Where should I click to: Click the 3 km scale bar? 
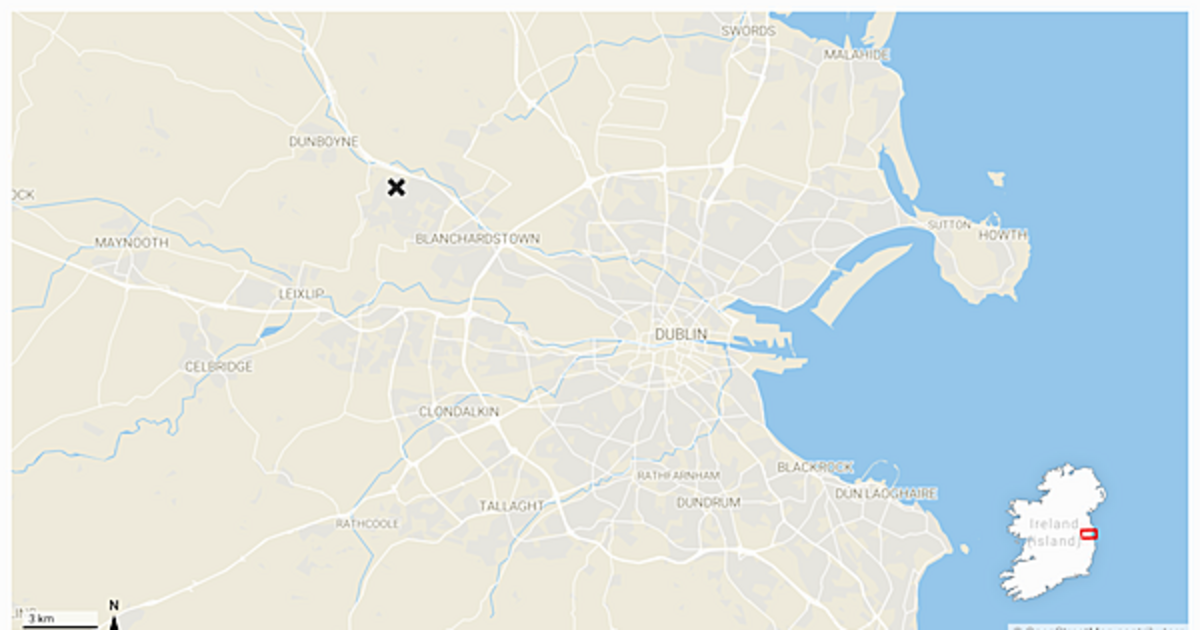[x=60, y=620]
